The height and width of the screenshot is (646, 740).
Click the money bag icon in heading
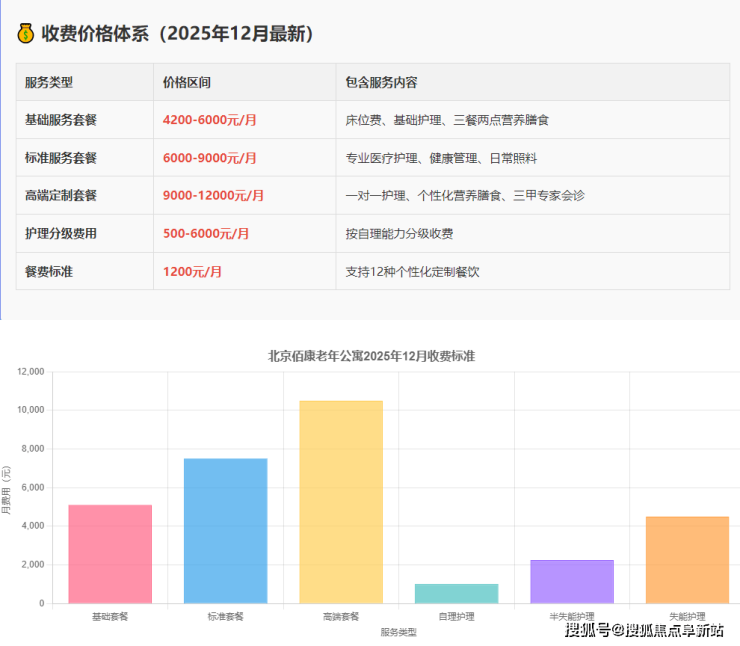(x=26, y=34)
